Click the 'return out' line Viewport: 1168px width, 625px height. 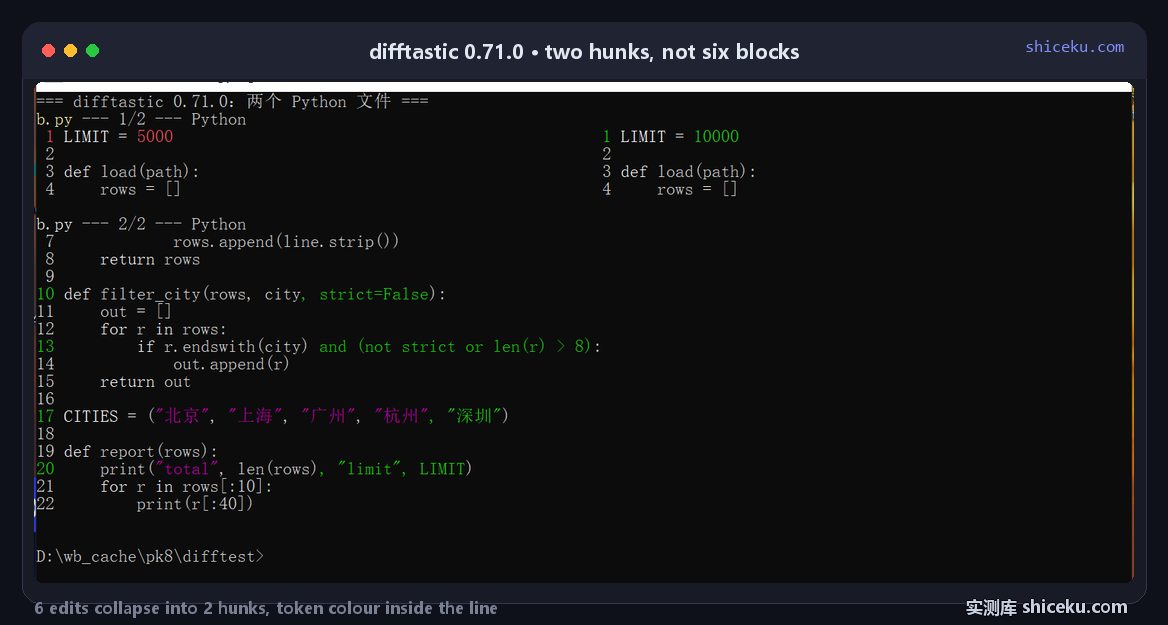[145, 381]
